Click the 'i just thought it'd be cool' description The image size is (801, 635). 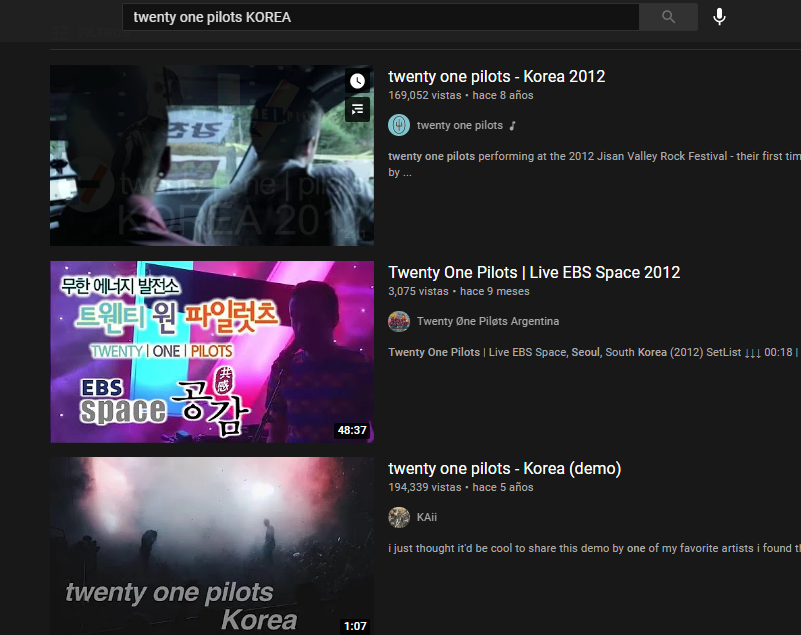595,548
